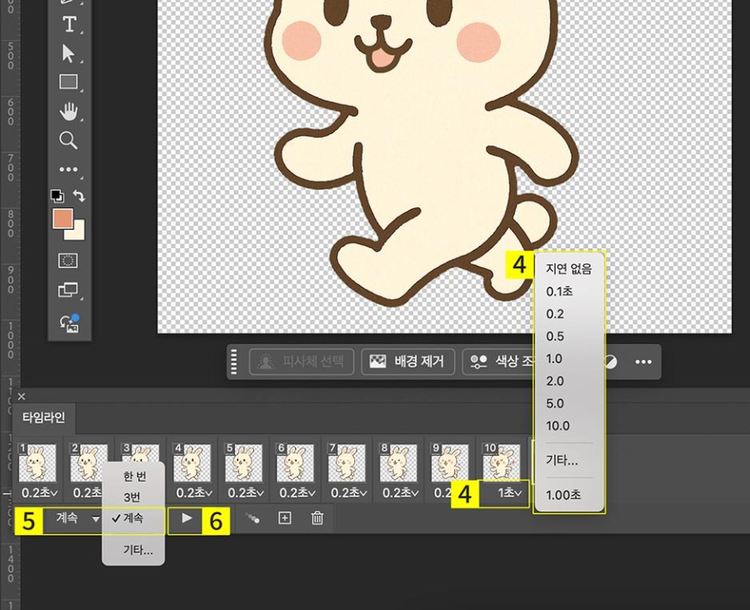750x610 pixels.
Task: Choose 지연 없음 from the delay menu
Action: (x=569, y=269)
